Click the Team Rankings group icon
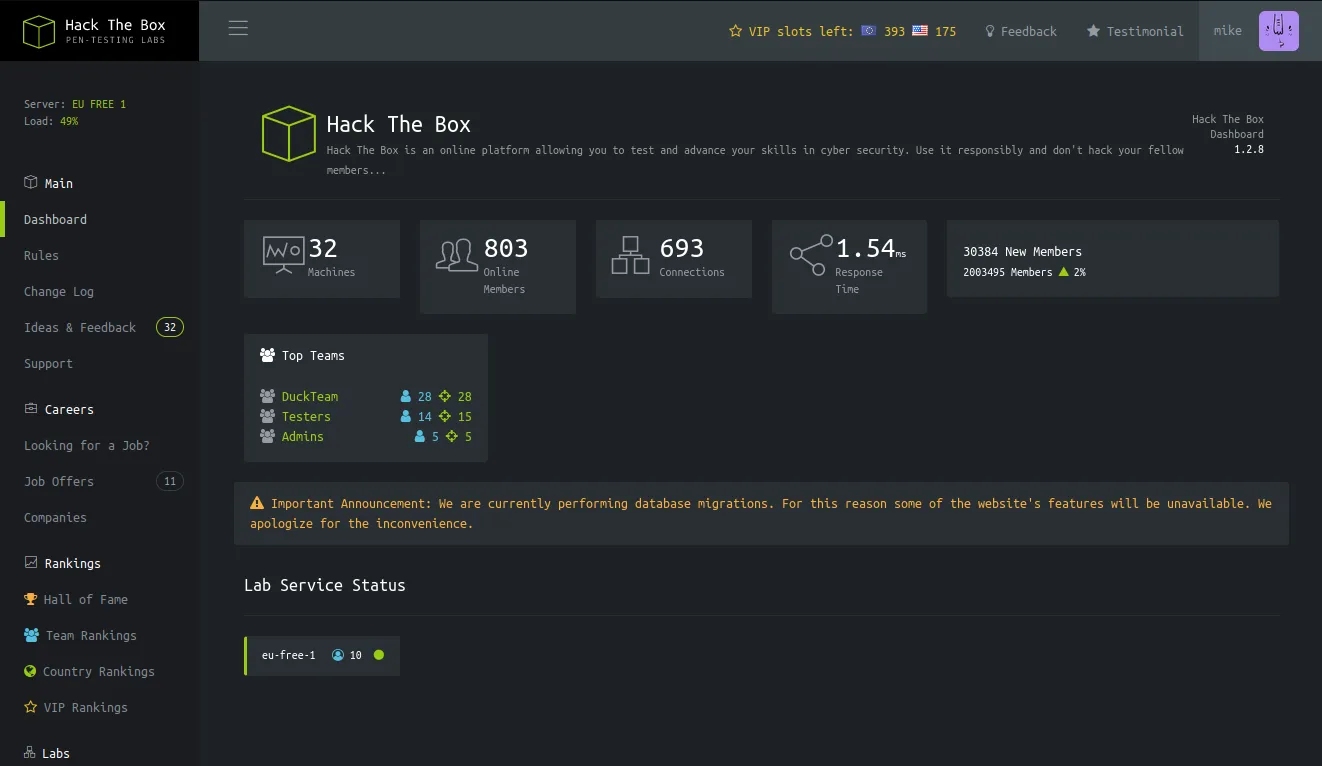1322x766 pixels. tap(31, 635)
